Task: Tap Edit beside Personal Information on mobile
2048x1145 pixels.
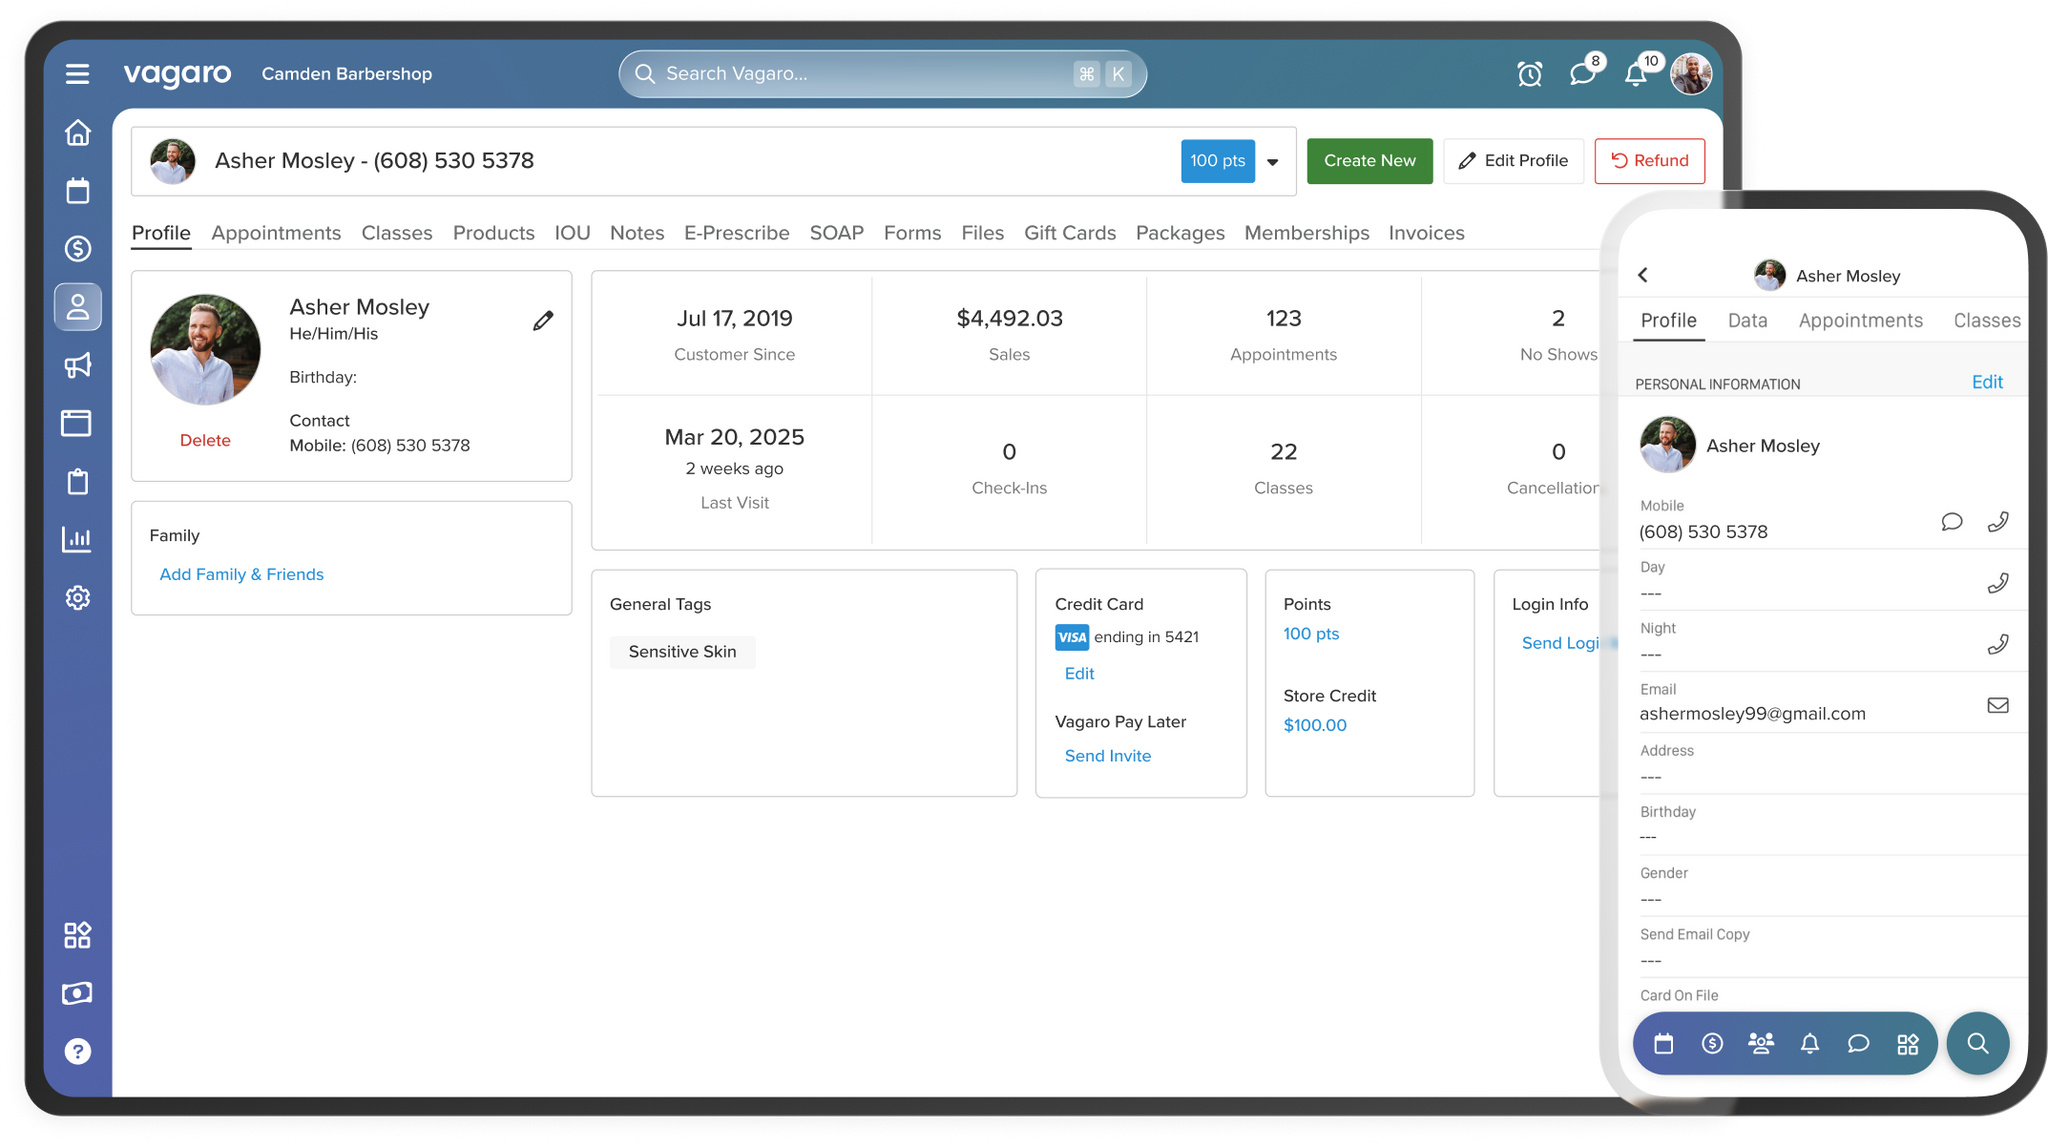Action: tap(1987, 382)
